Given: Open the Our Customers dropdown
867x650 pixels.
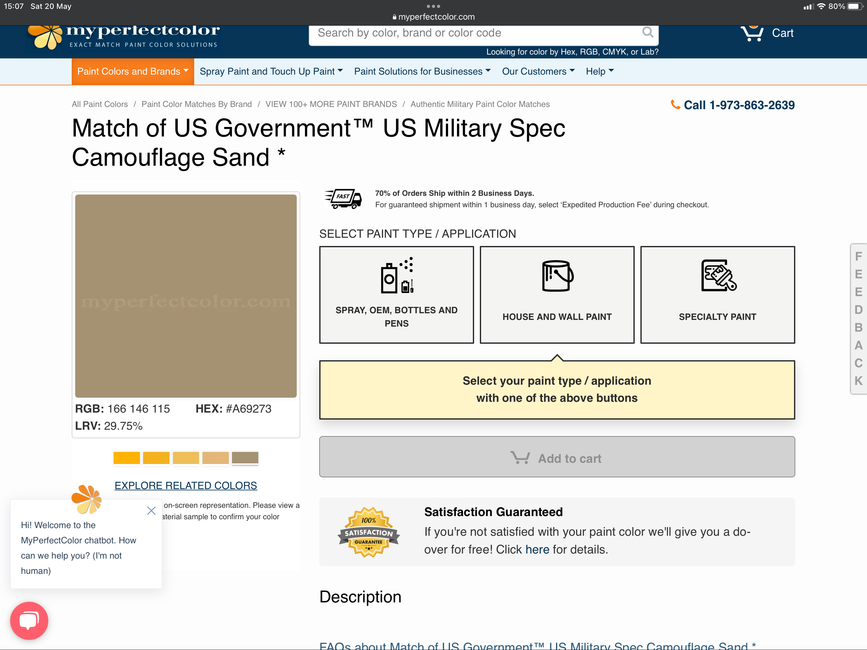Looking at the screenshot, I should pyautogui.click(x=539, y=71).
